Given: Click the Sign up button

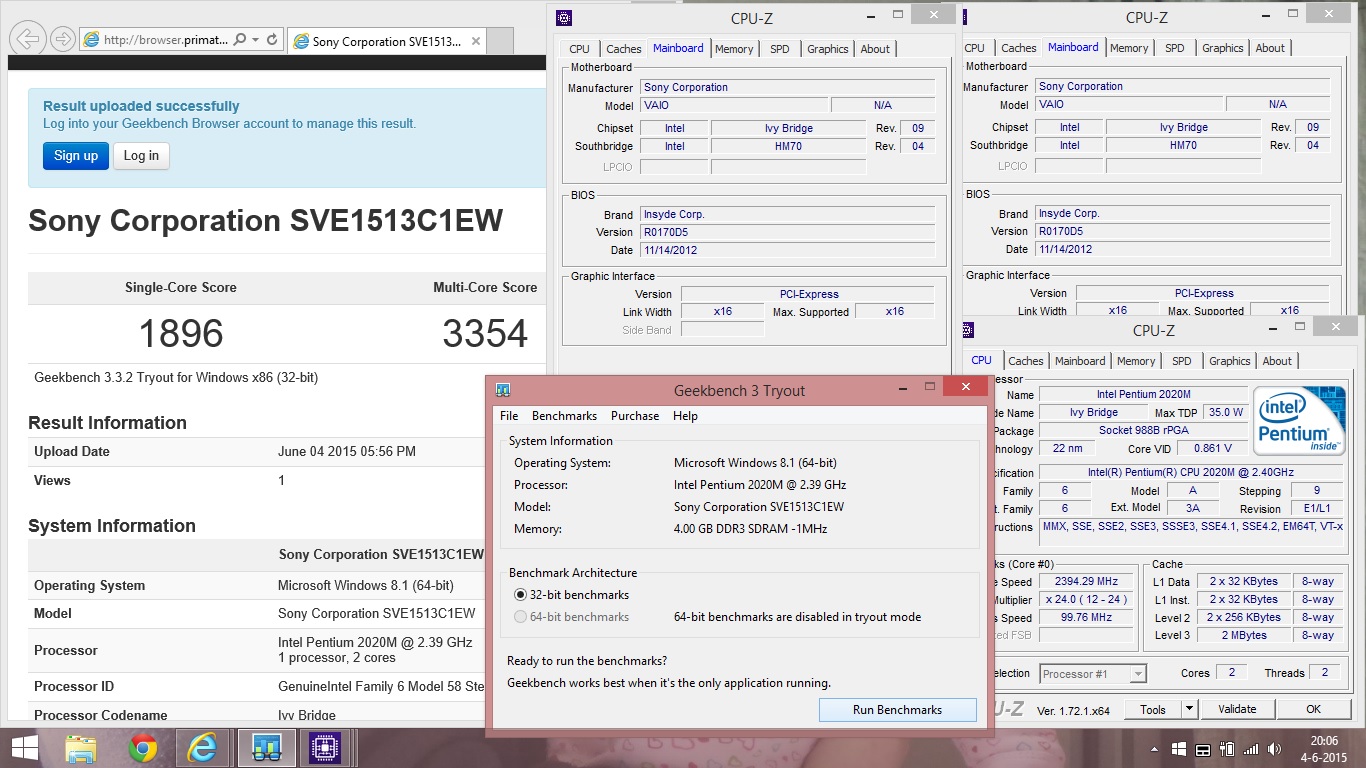Looking at the screenshot, I should (x=76, y=155).
